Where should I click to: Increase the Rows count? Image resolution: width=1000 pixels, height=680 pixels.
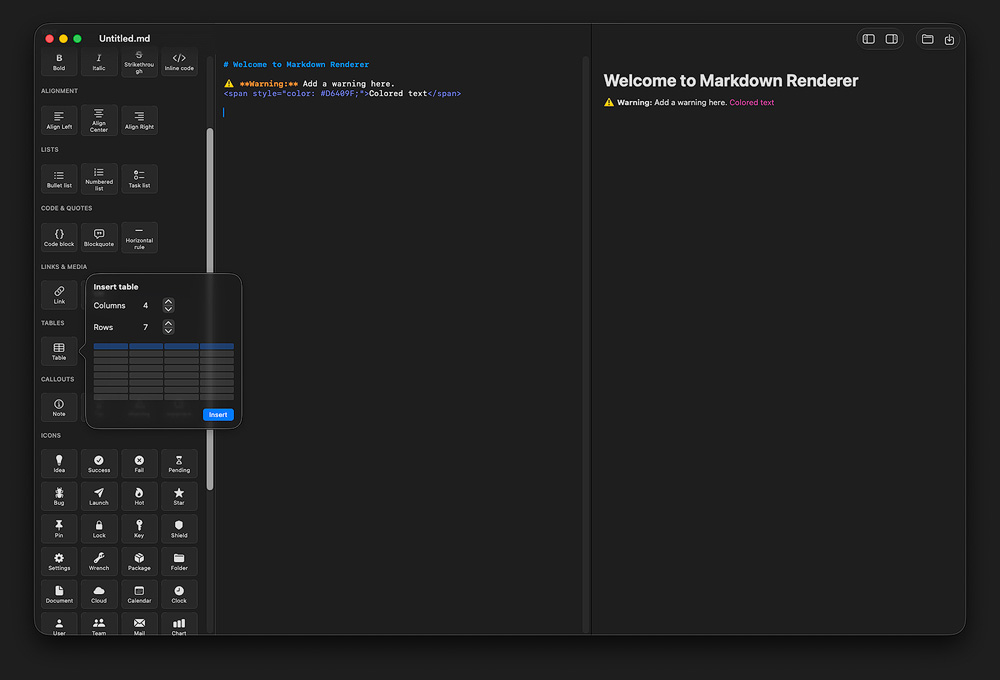click(x=168, y=323)
